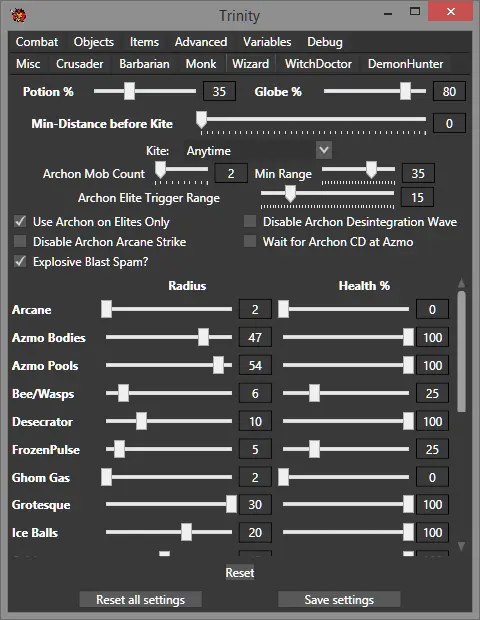Maximize the Trinity window
The height and width of the screenshot is (620, 480).
415,11
